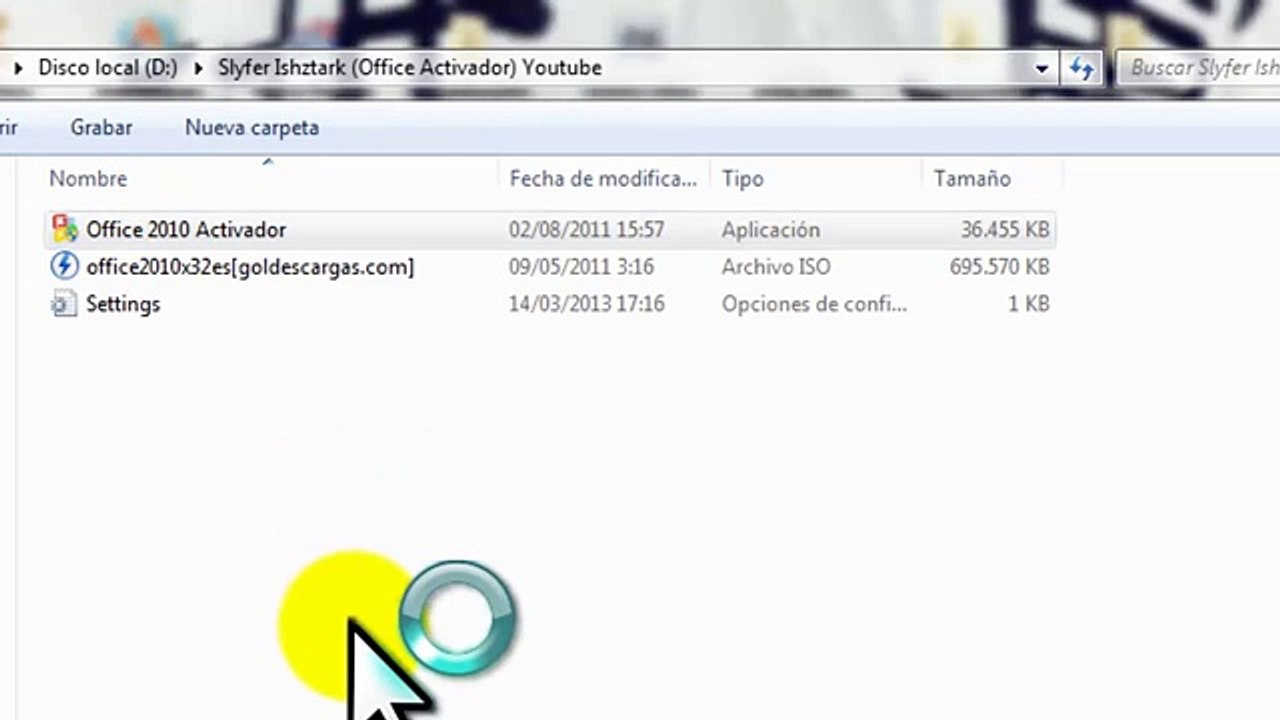
Task: Click the size value '36.455 KB'
Action: pyautogui.click(x=1005, y=229)
